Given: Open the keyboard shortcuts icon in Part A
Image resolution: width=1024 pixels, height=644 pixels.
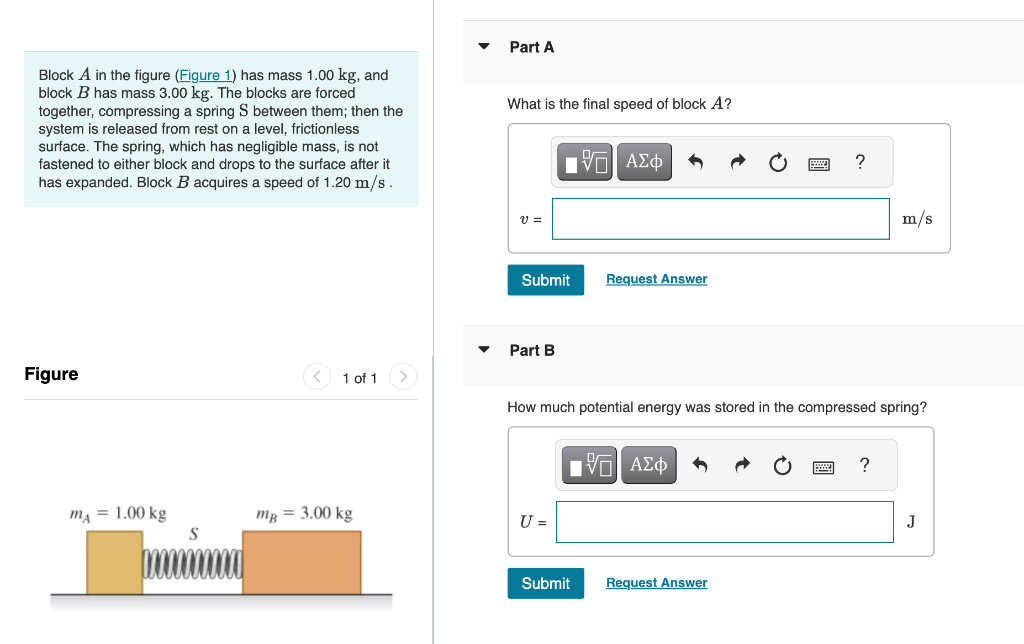Looking at the screenshot, I should (x=818, y=162).
